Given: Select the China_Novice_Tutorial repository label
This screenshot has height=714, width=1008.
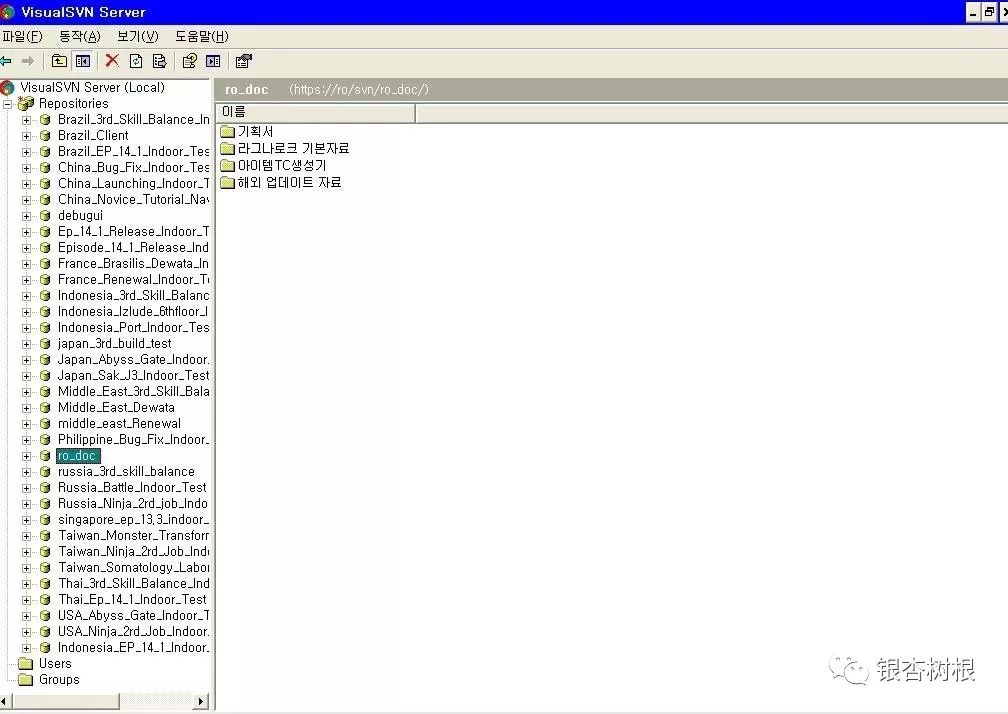Looking at the screenshot, I should pos(134,200).
